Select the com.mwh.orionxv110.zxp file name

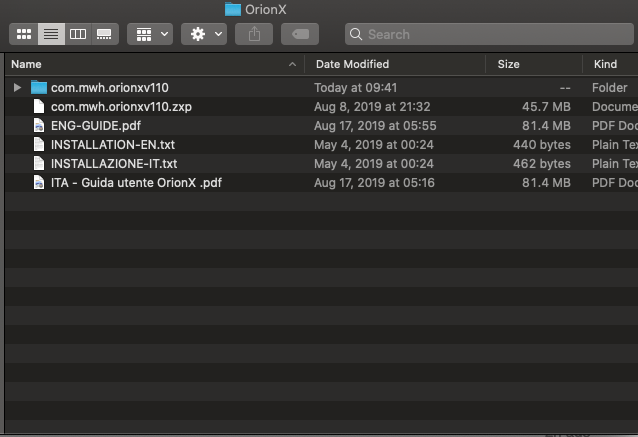[x=121, y=107]
